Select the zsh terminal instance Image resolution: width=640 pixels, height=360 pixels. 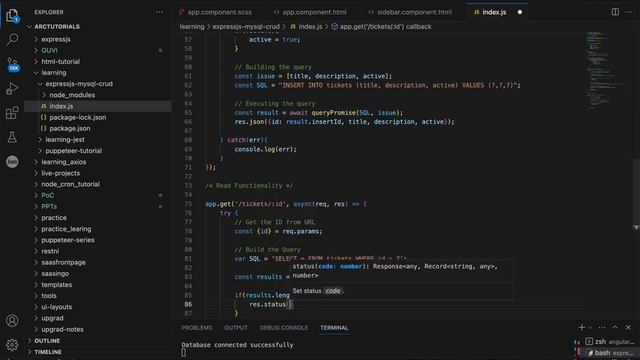[609, 342]
